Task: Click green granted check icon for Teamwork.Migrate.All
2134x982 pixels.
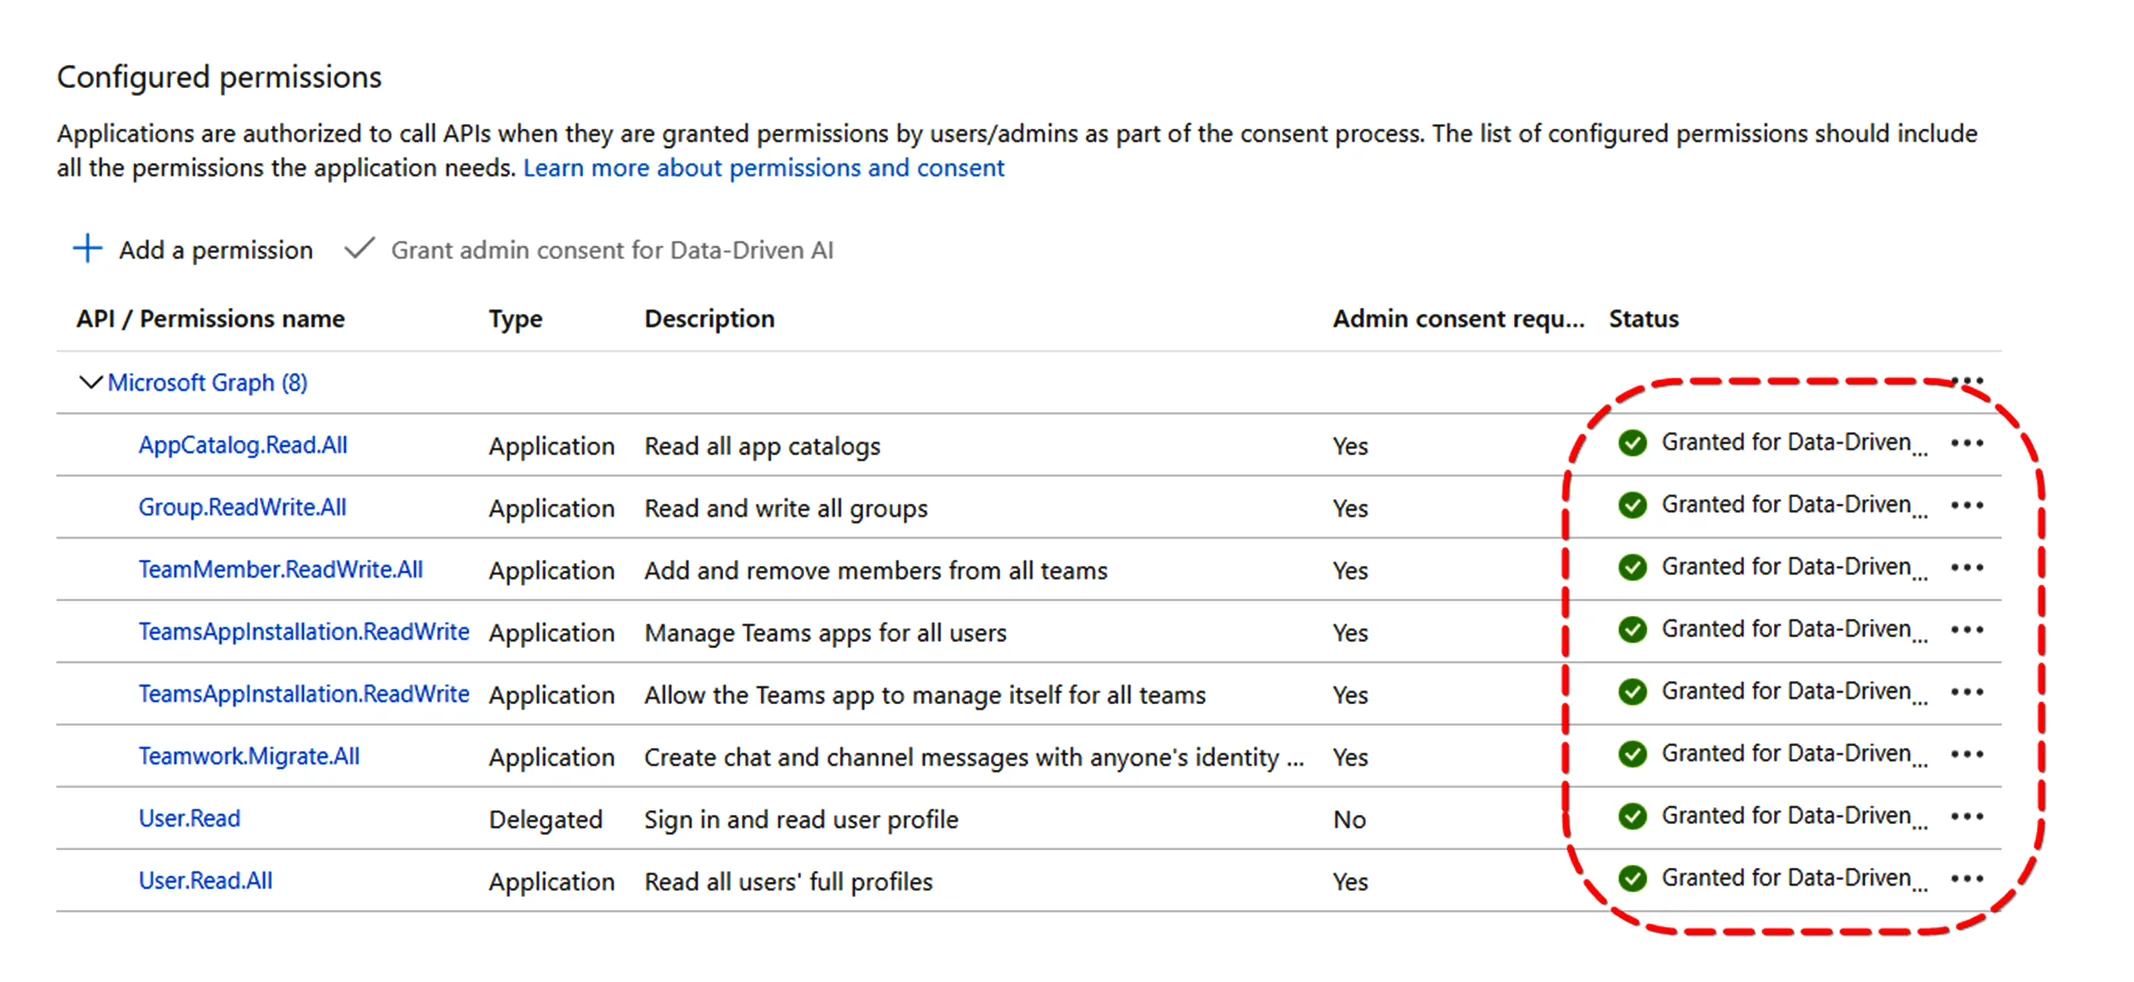Action: point(1632,754)
